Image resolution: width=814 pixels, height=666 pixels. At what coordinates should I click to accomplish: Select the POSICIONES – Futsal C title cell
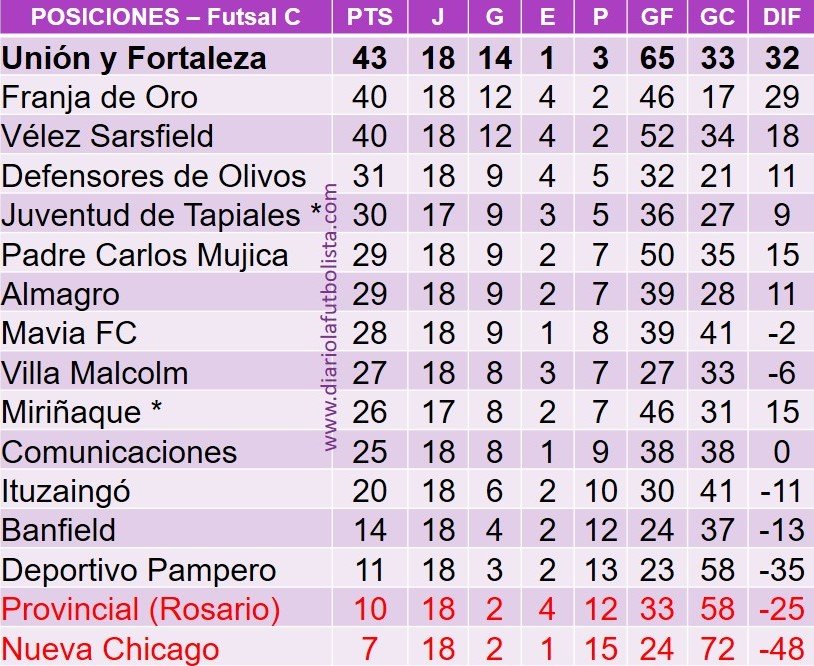(166, 17)
